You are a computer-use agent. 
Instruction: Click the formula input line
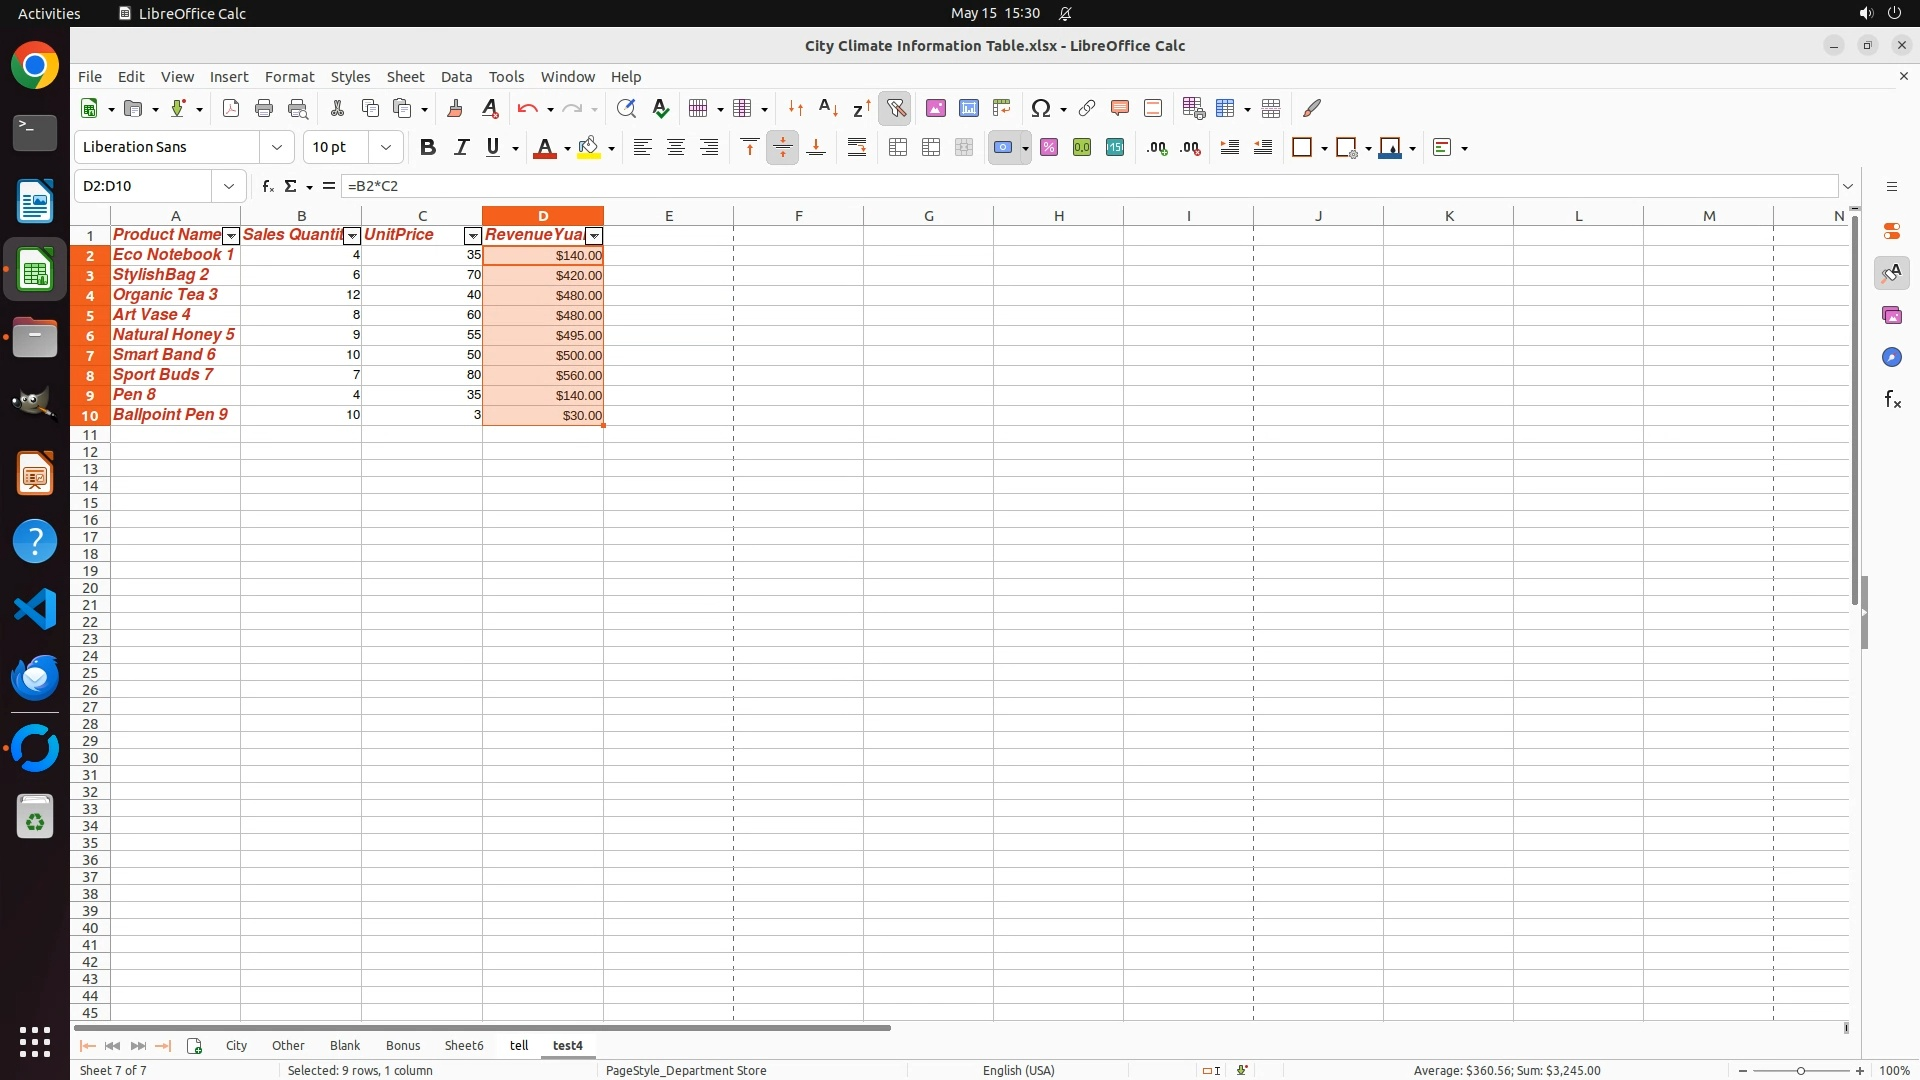pyautogui.click(x=1000, y=186)
